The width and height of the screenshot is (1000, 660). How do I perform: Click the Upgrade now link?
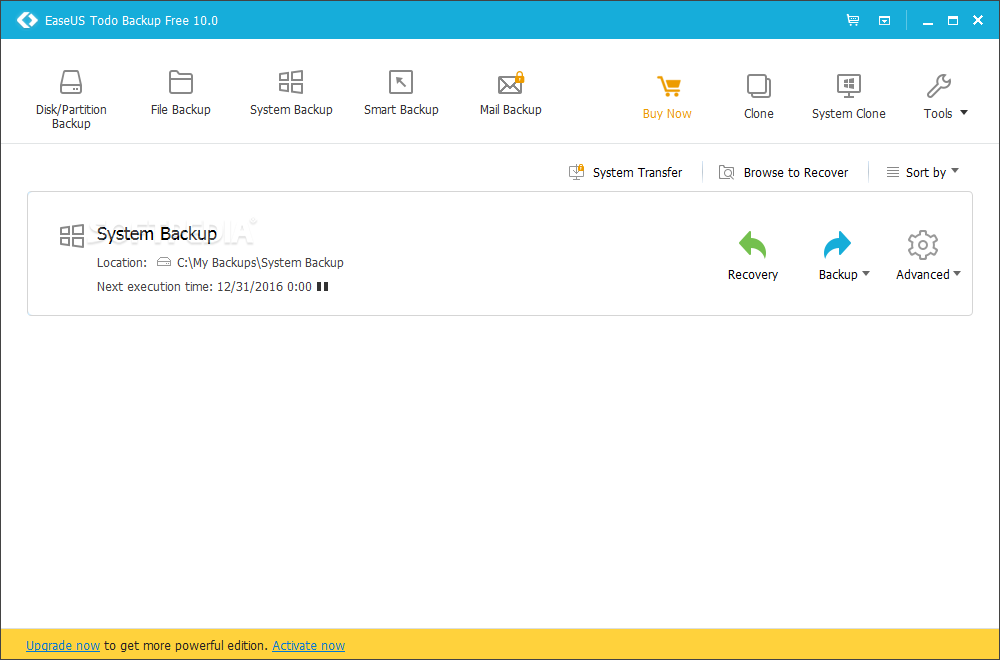click(x=63, y=645)
